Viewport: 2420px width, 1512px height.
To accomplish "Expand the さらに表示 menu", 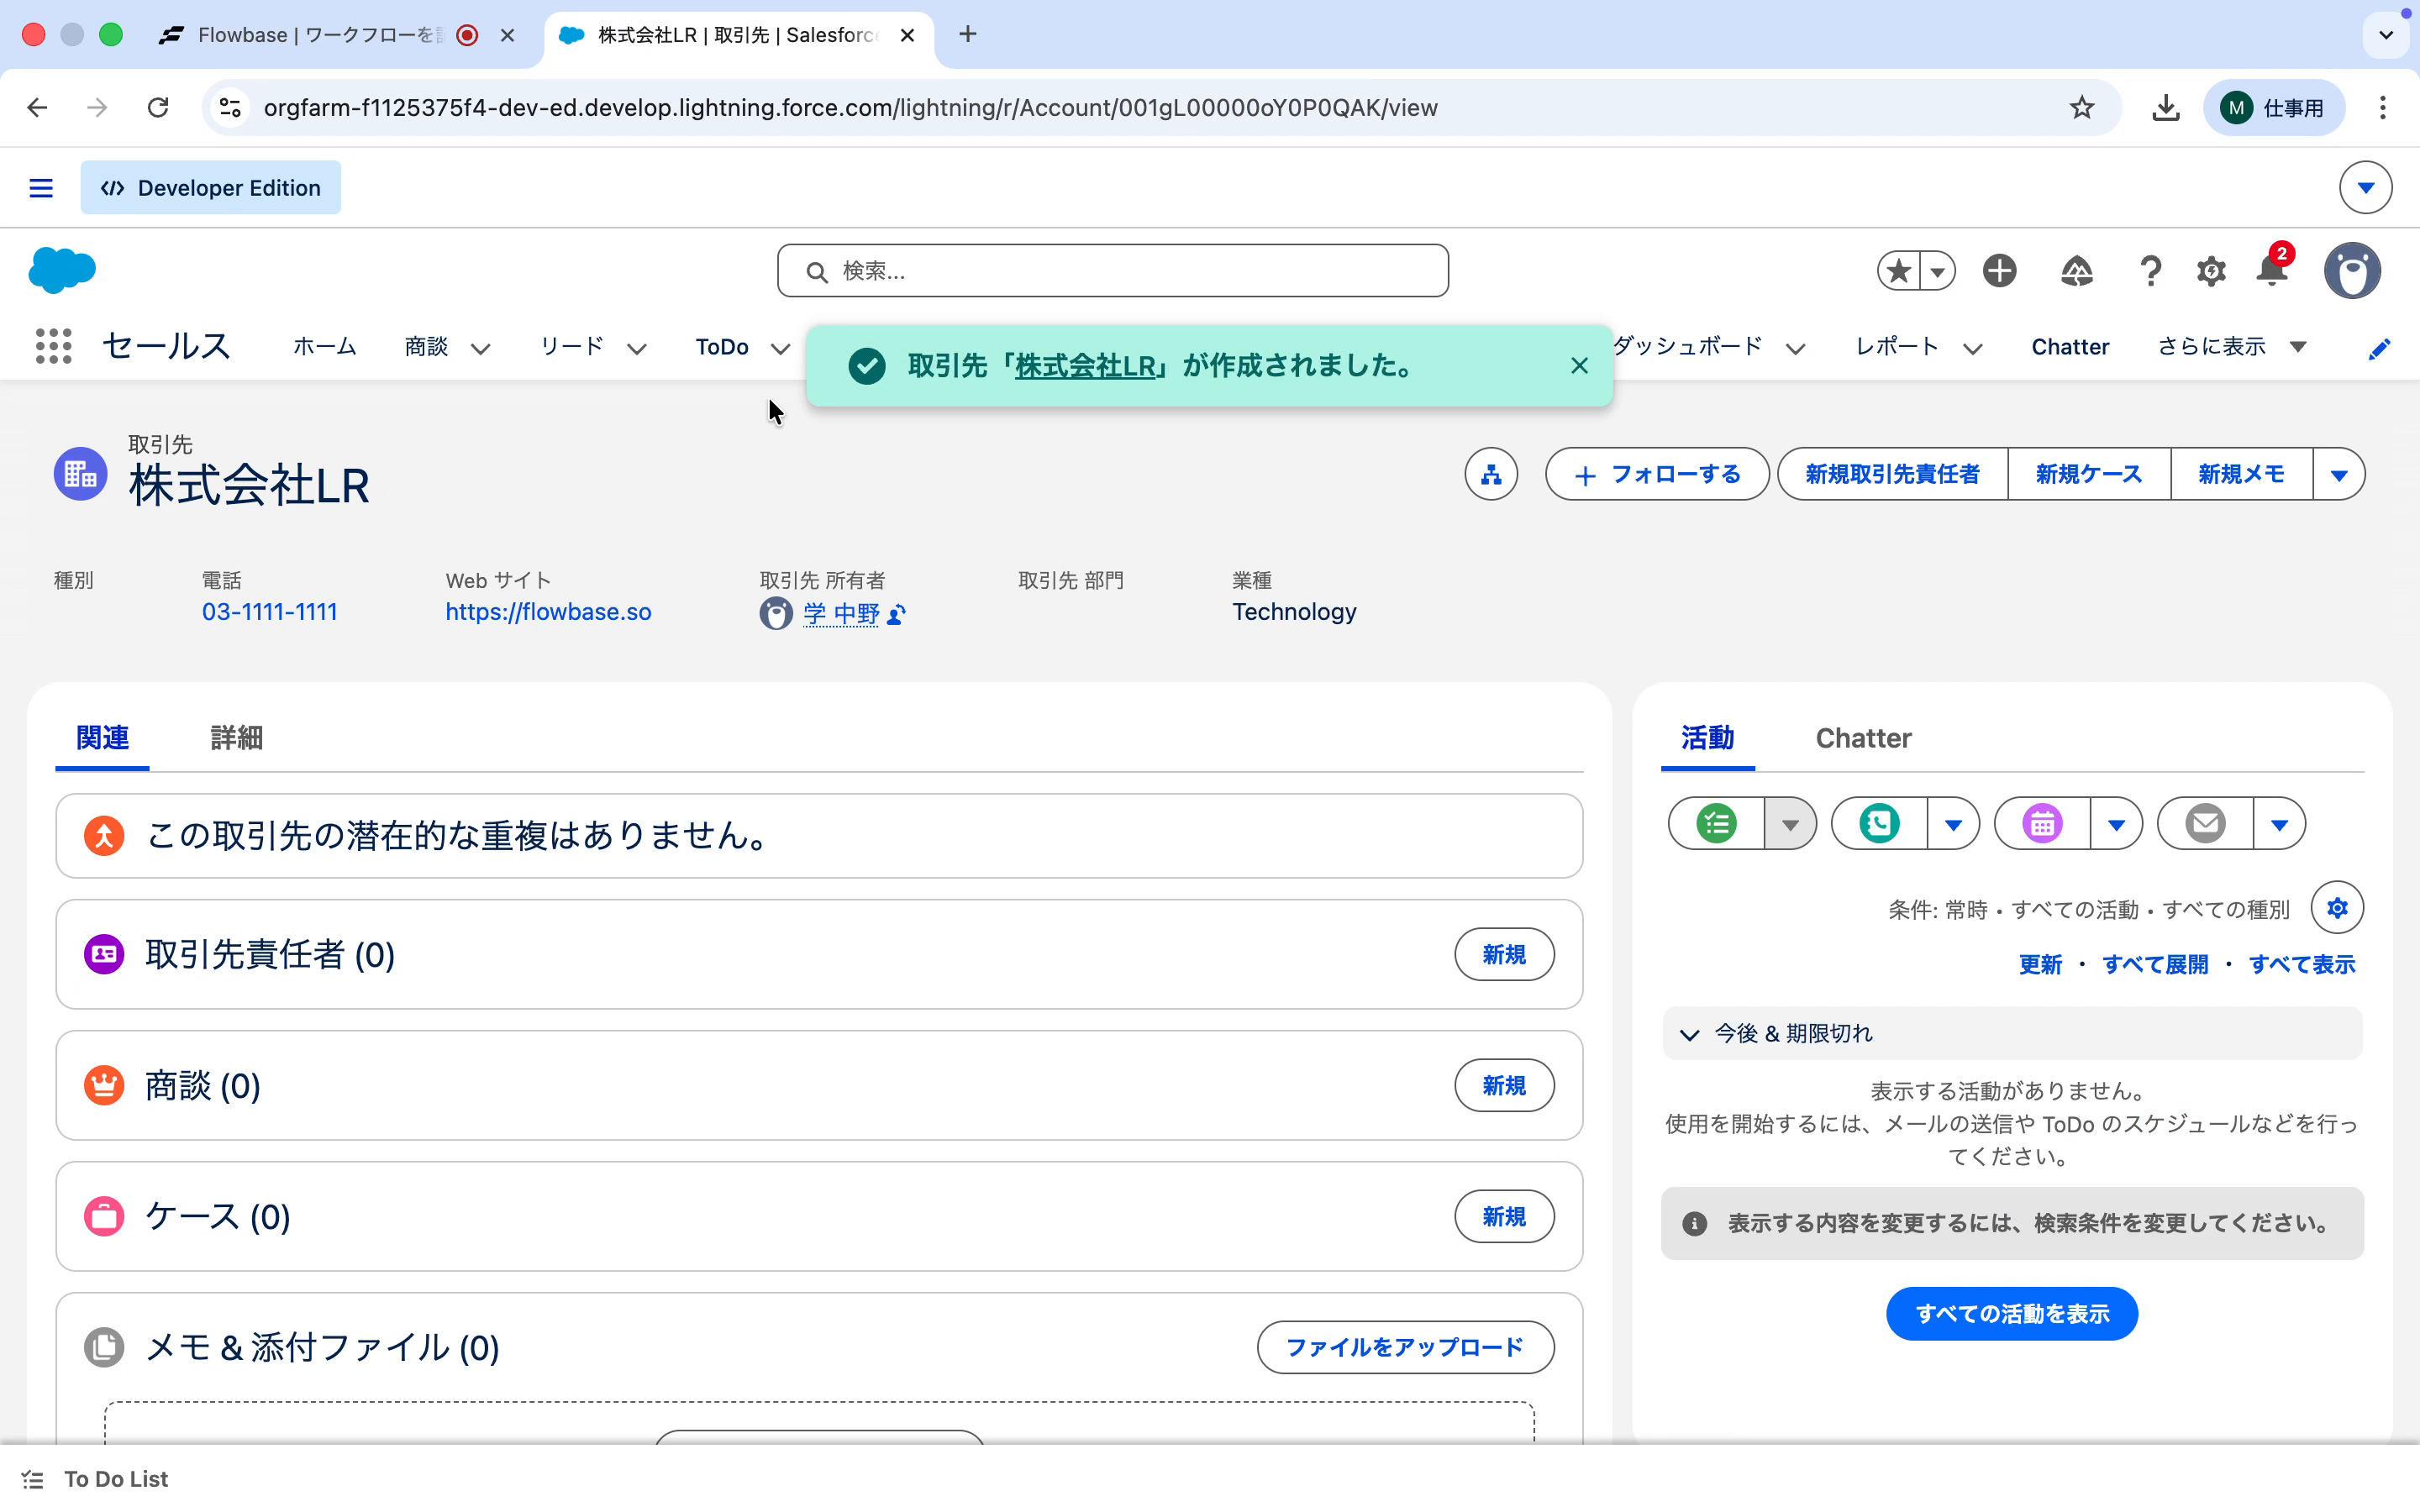I will pyautogui.click(x=2232, y=346).
